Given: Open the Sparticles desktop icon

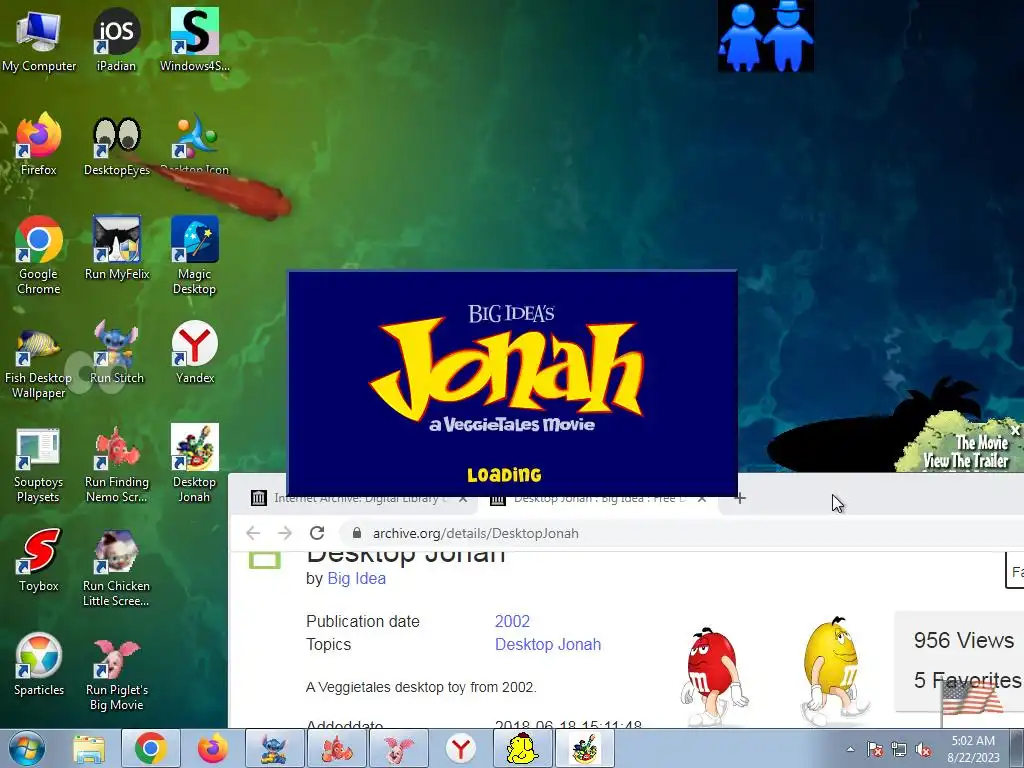Looking at the screenshot, I should [x=39, y=665].
